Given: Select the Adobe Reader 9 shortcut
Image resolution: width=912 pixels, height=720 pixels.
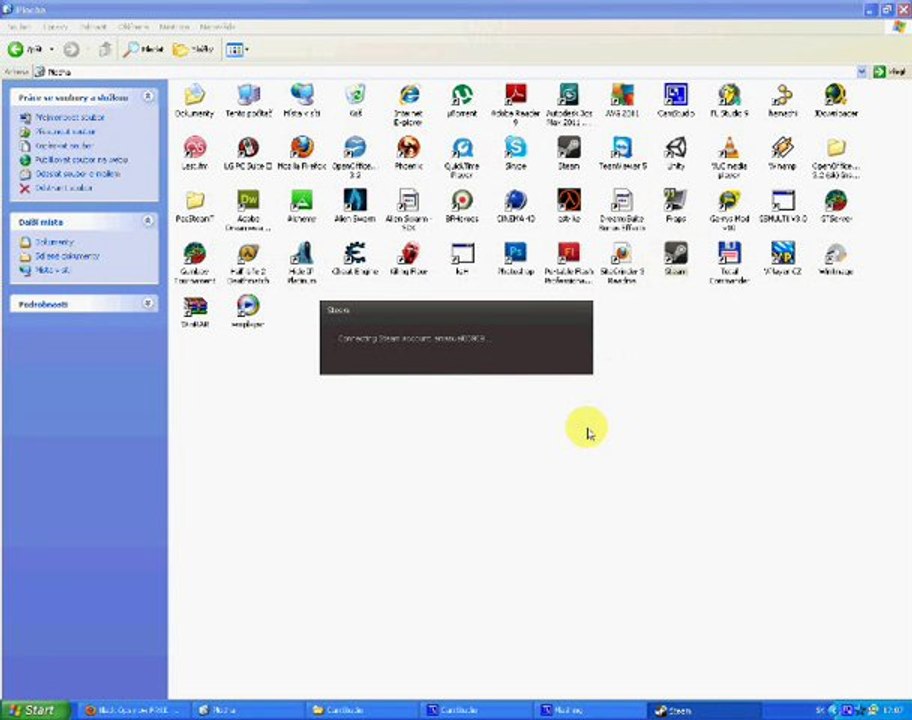Looking at the screenshot, I should pyautogui.click(x=515, y=105).
